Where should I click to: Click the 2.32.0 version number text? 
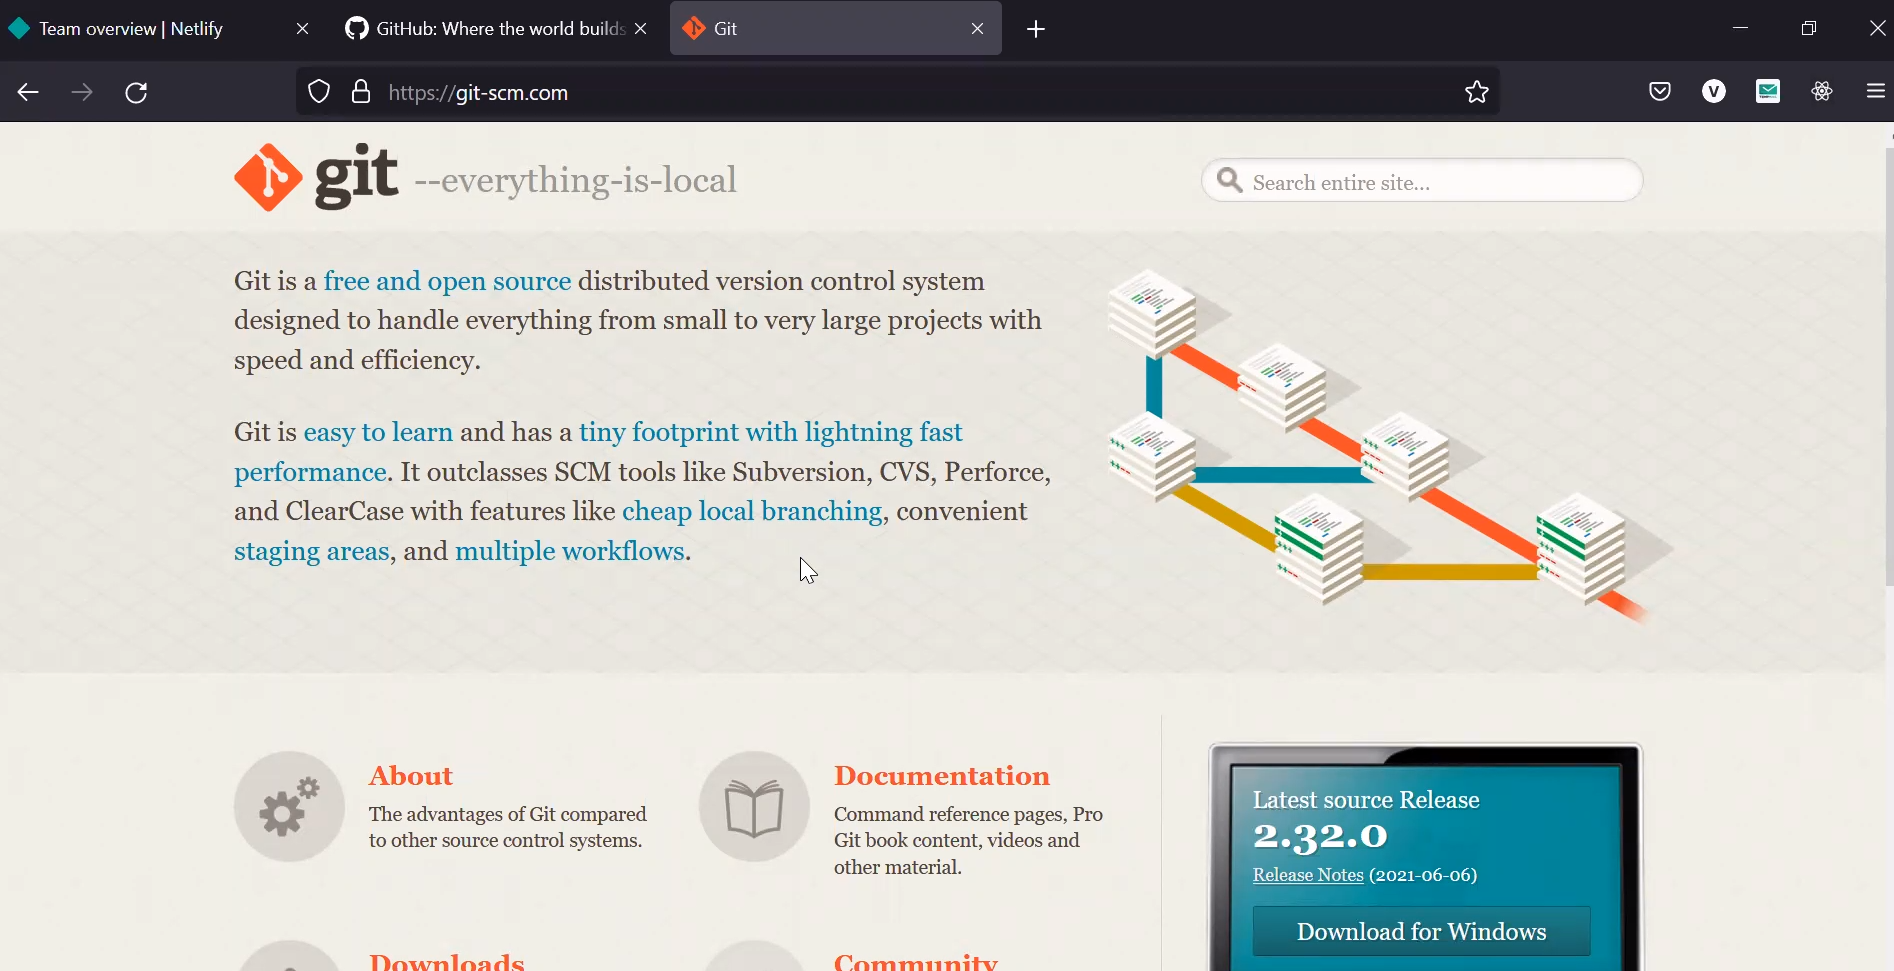click(x=1320, y=836)
